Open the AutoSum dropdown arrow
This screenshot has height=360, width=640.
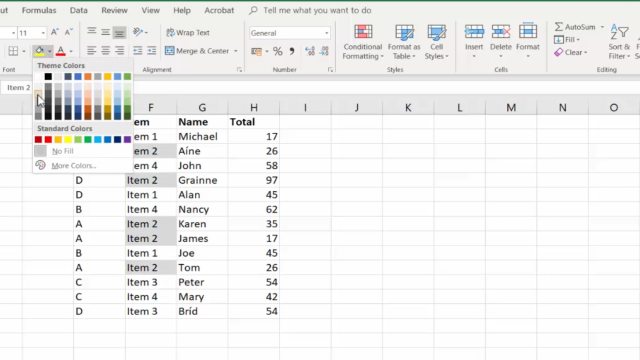pos(602,27)
